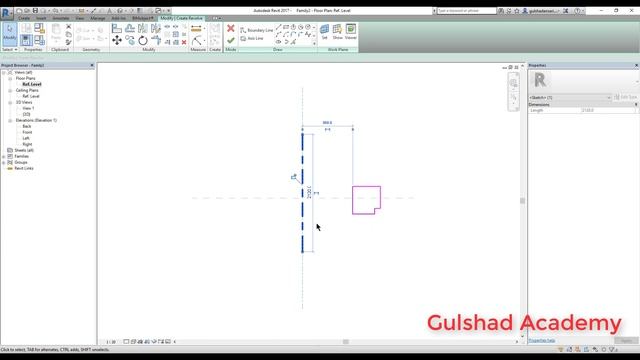Select the Trim/Extend tool in Modify panel
The width and height of the screenshot is (640, 360).
(x=156, y=40)
